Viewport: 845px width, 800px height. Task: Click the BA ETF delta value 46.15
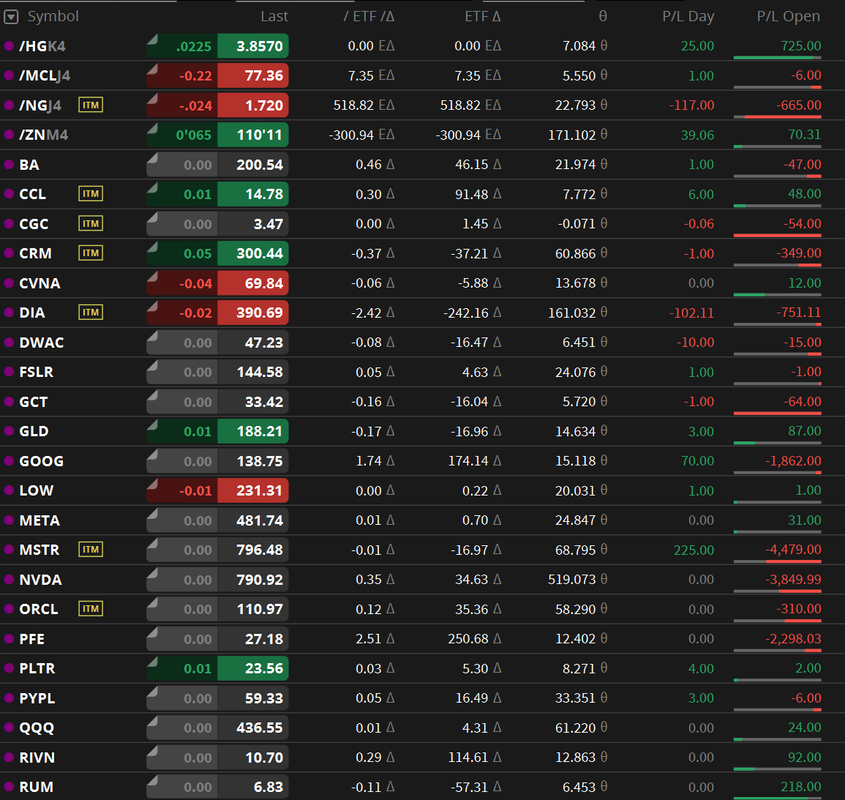click(472, 164)
